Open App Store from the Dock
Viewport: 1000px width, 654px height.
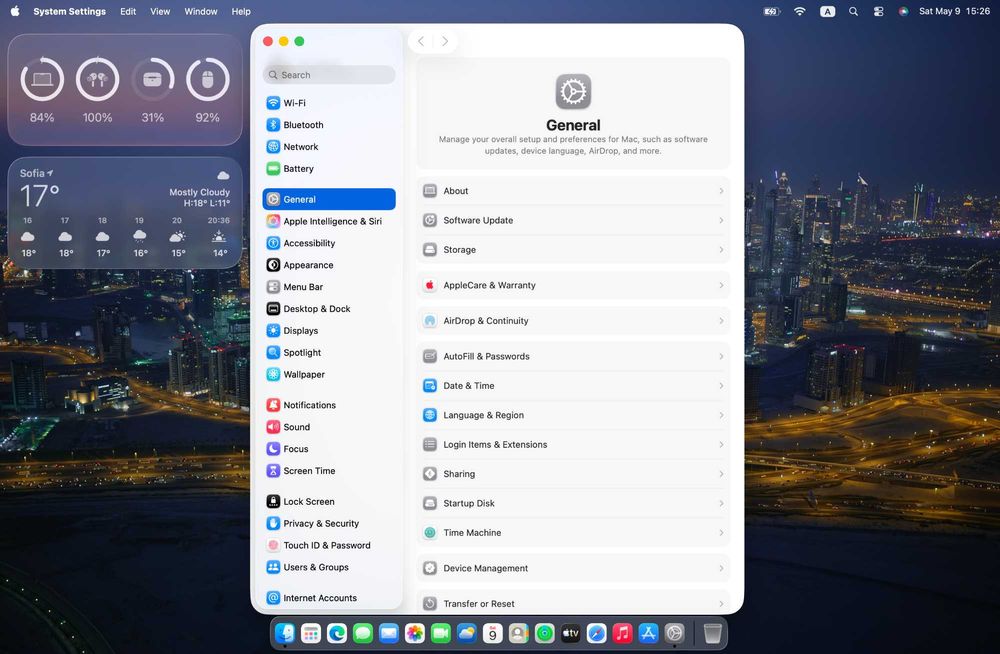pos(649,633)
